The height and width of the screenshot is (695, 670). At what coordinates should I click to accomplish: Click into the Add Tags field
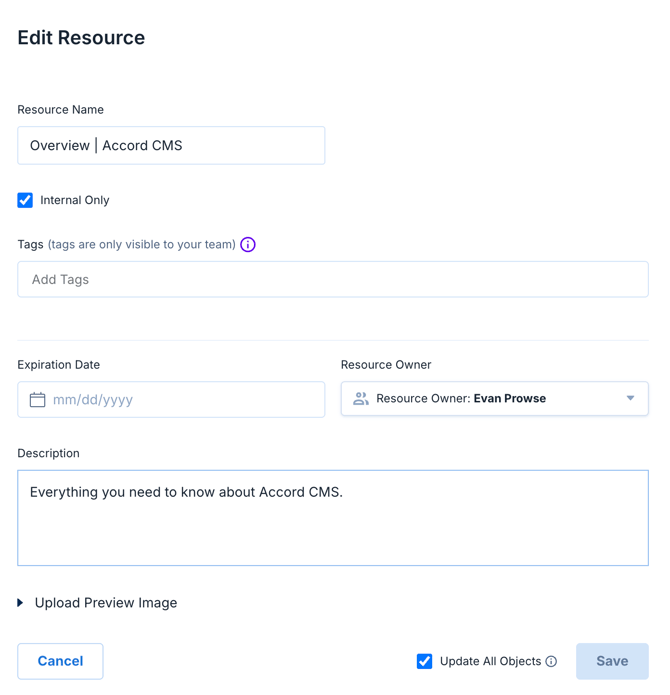coord(332,280)
